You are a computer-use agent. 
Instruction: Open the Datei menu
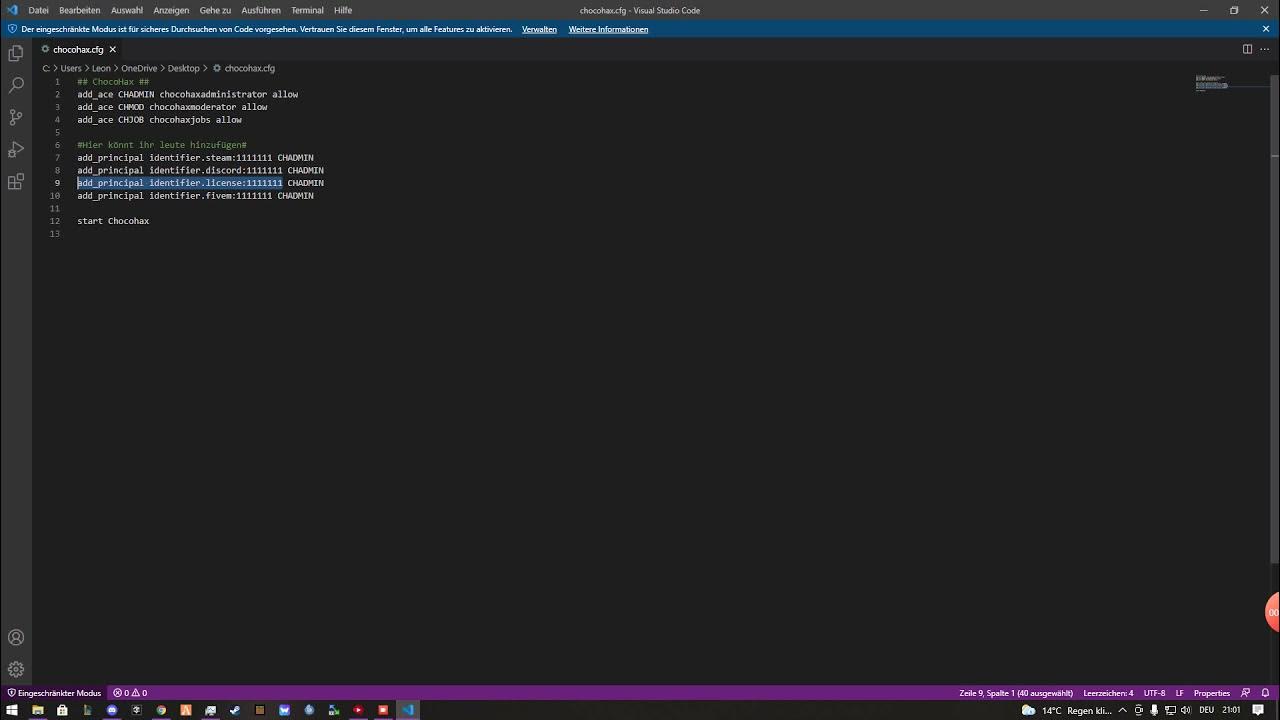[38, 10]
